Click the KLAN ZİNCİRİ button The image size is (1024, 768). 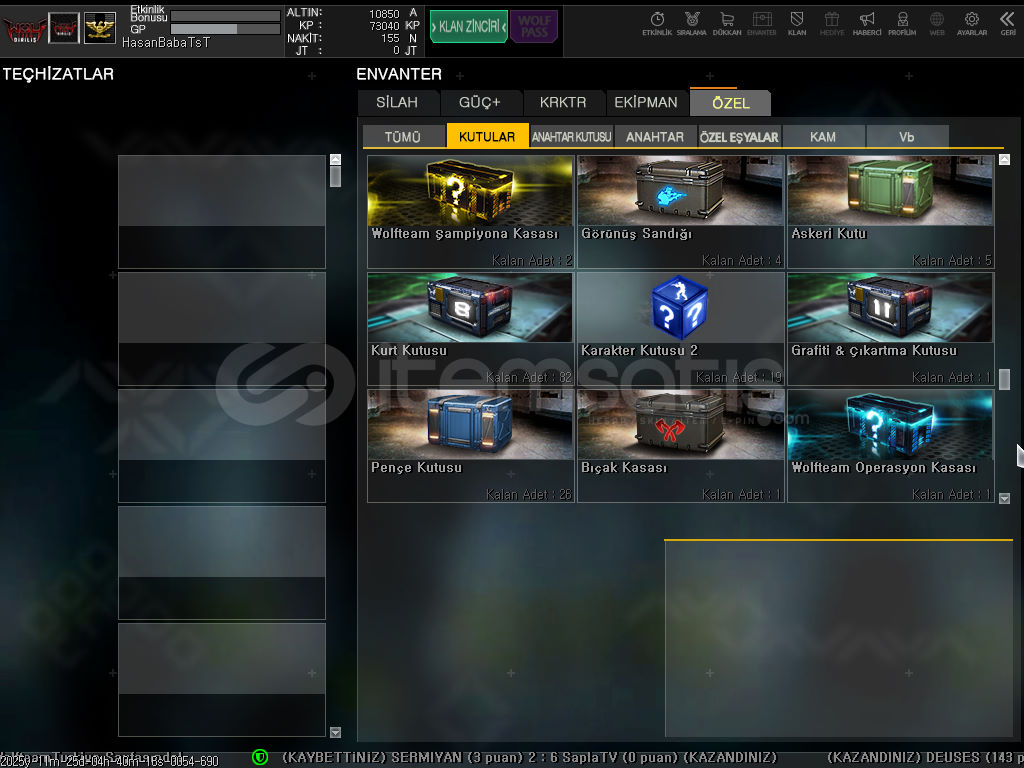coord(469,27)
